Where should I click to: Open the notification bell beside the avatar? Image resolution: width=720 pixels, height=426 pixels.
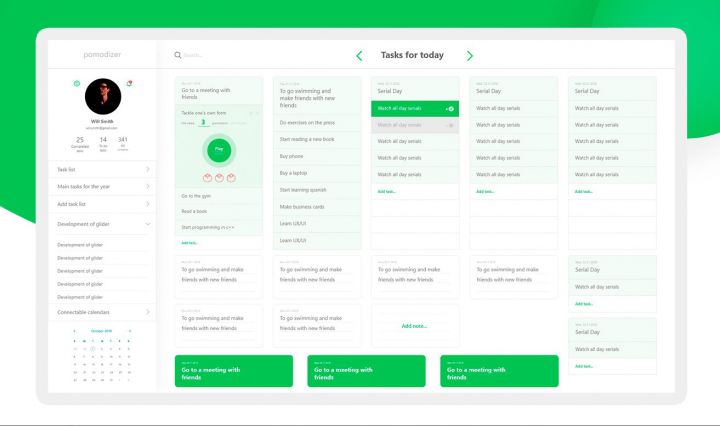tap(129, 83)
